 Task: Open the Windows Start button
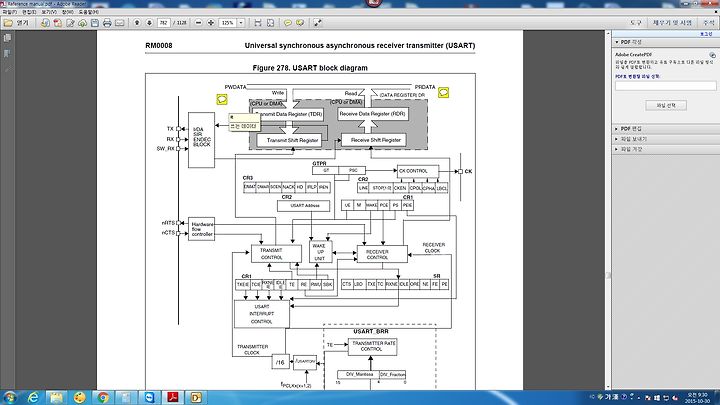tap(10, 398)
